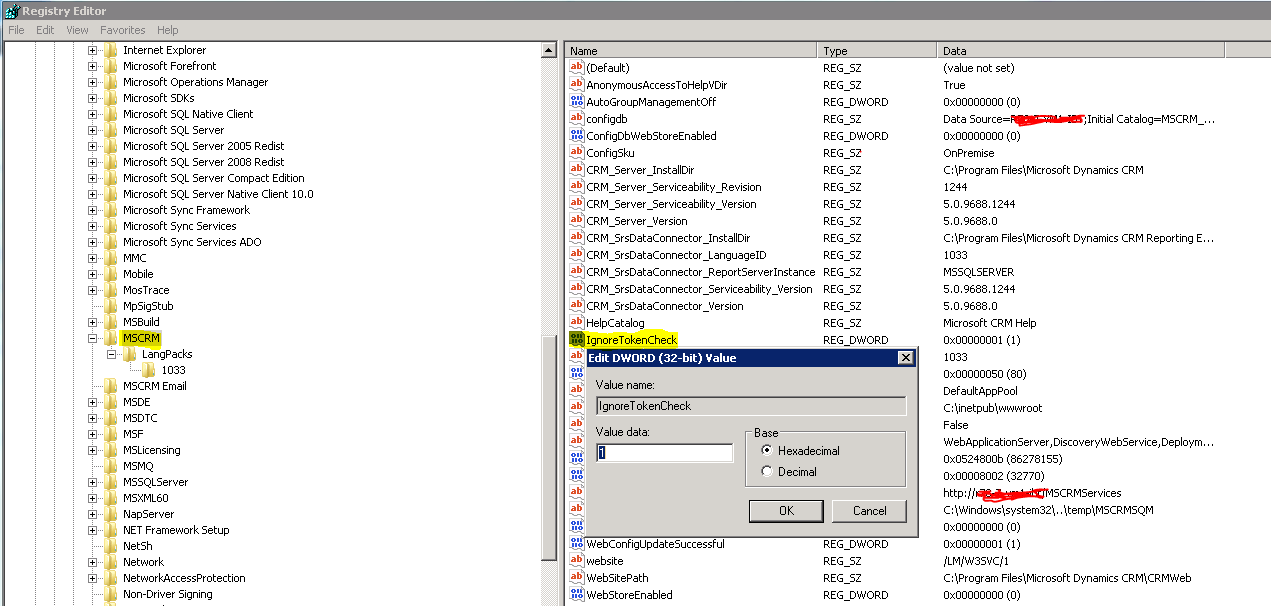Image resolution: width=1271 pixels, height=606 pixels.
Task: Select the MosTrace key in tree
Action: point(146,290)
